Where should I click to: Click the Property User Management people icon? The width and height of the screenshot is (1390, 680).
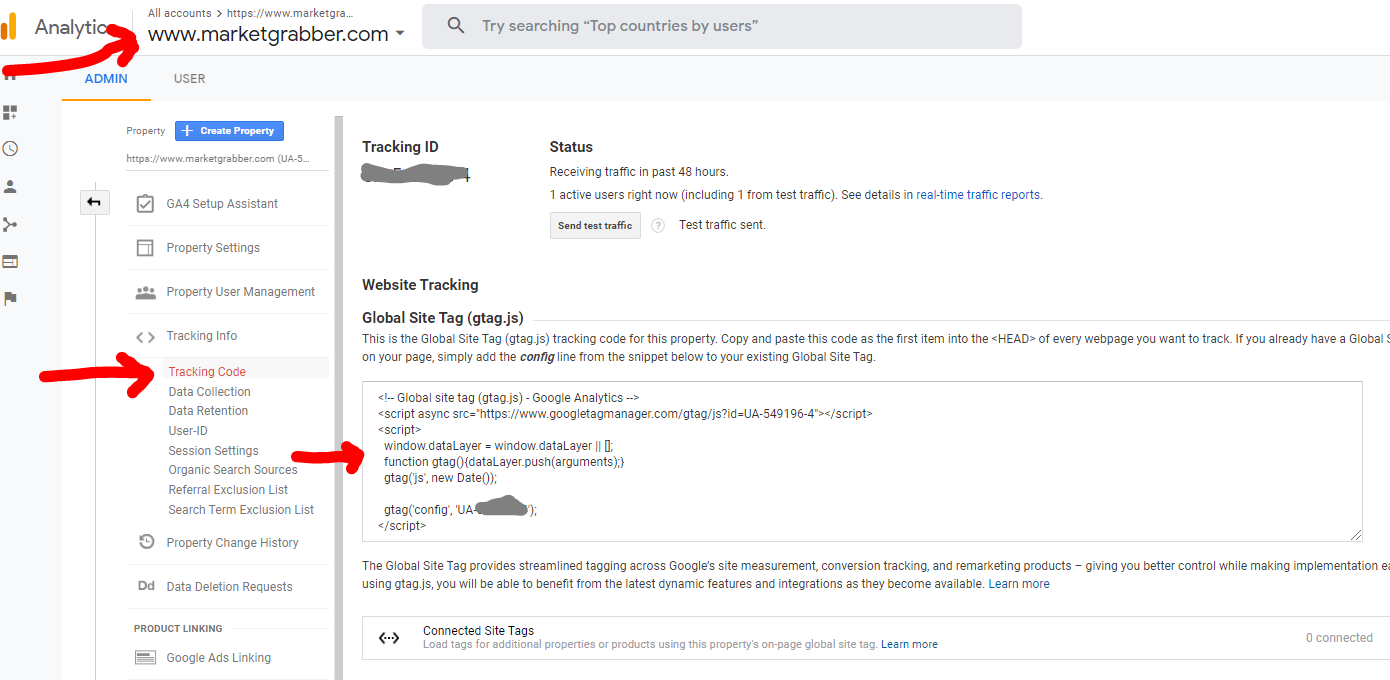click(x=145, y=292)
